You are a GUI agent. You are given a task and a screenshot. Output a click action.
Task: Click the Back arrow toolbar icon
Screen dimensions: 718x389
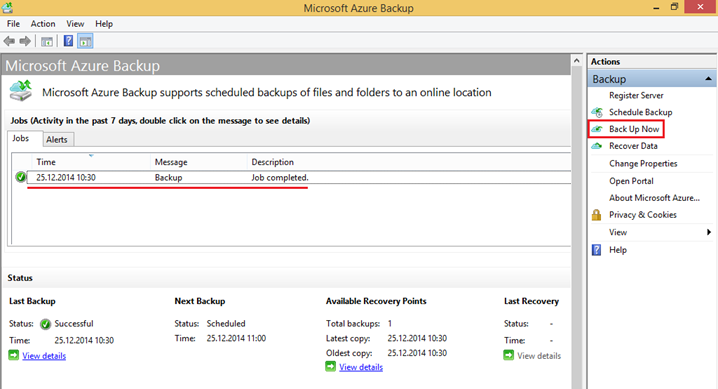click(x=9, y=41)
